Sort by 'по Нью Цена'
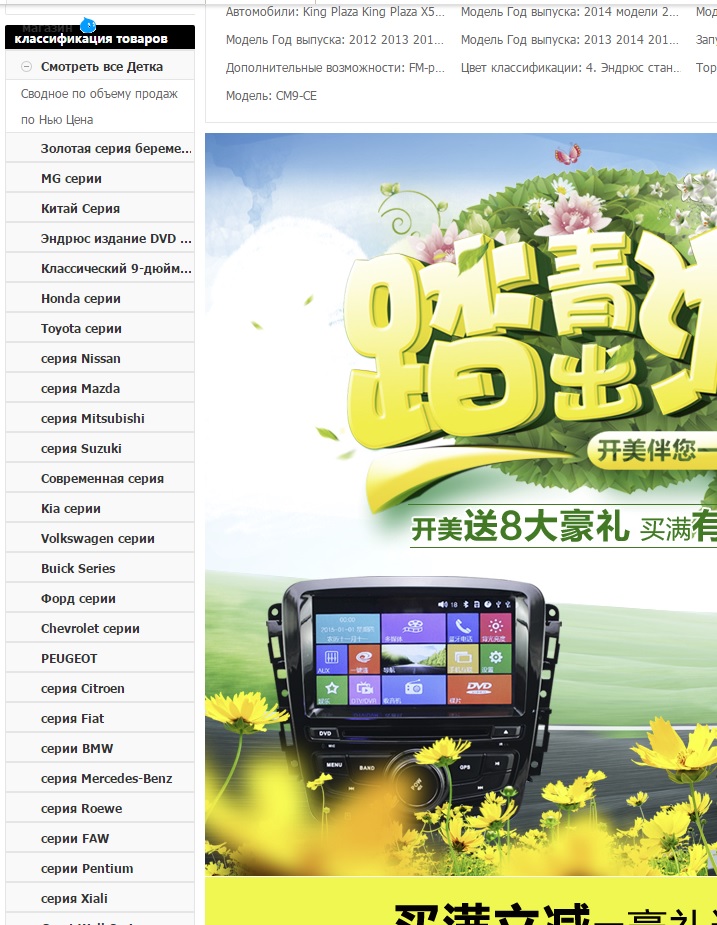The height and width of the screenshot is (925, 717). click(57, 119)
